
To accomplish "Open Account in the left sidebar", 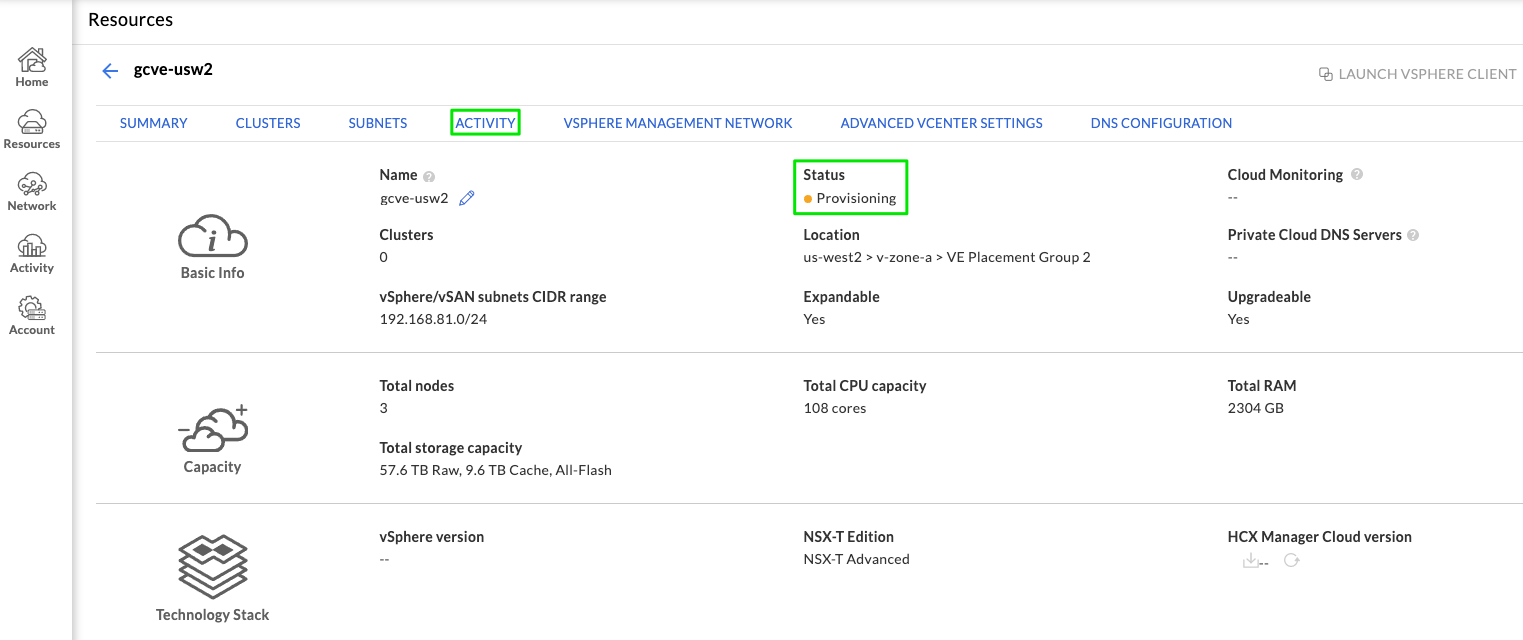I will tap(32, 316).
